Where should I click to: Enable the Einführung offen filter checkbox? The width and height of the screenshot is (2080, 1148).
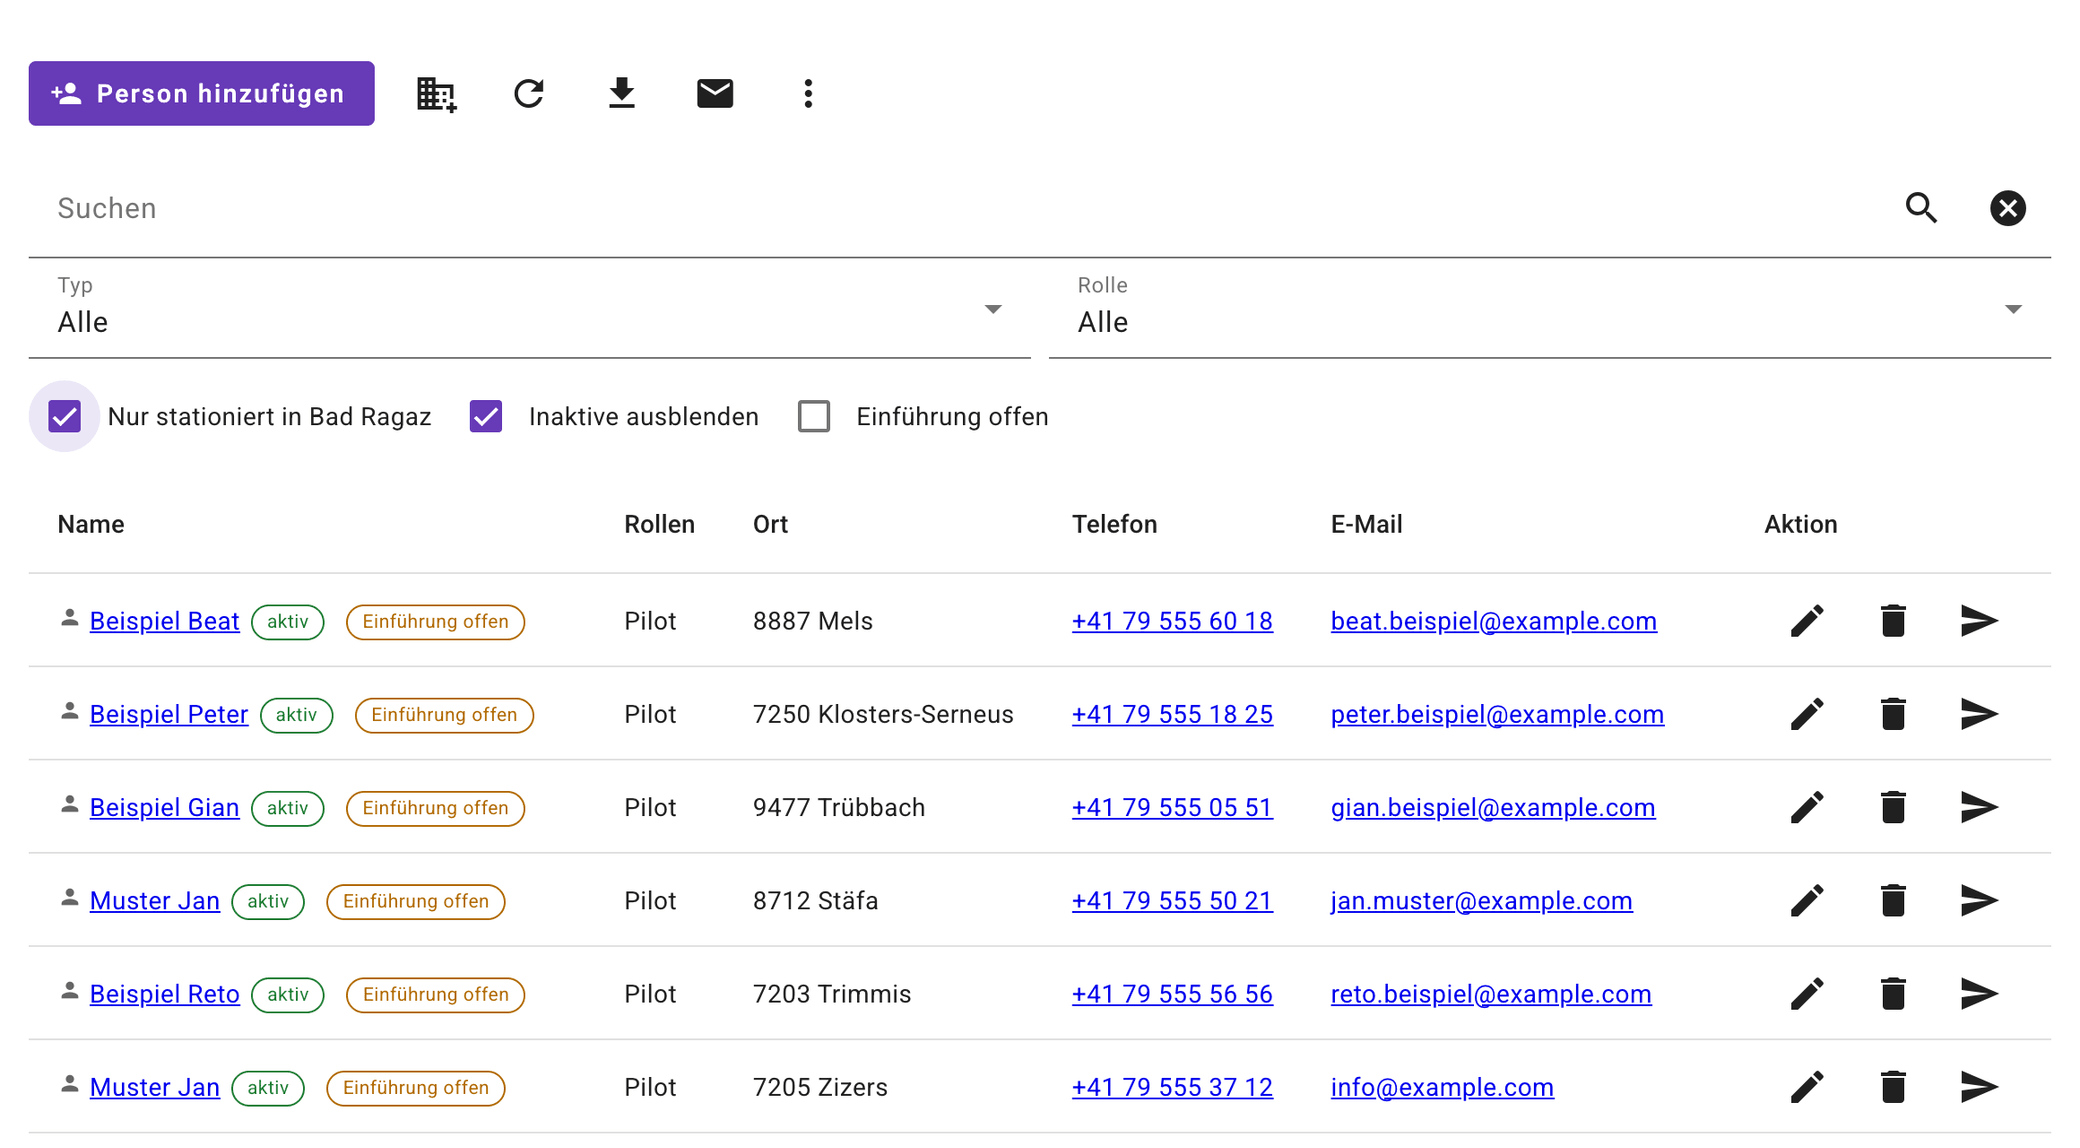click(814, 416)
